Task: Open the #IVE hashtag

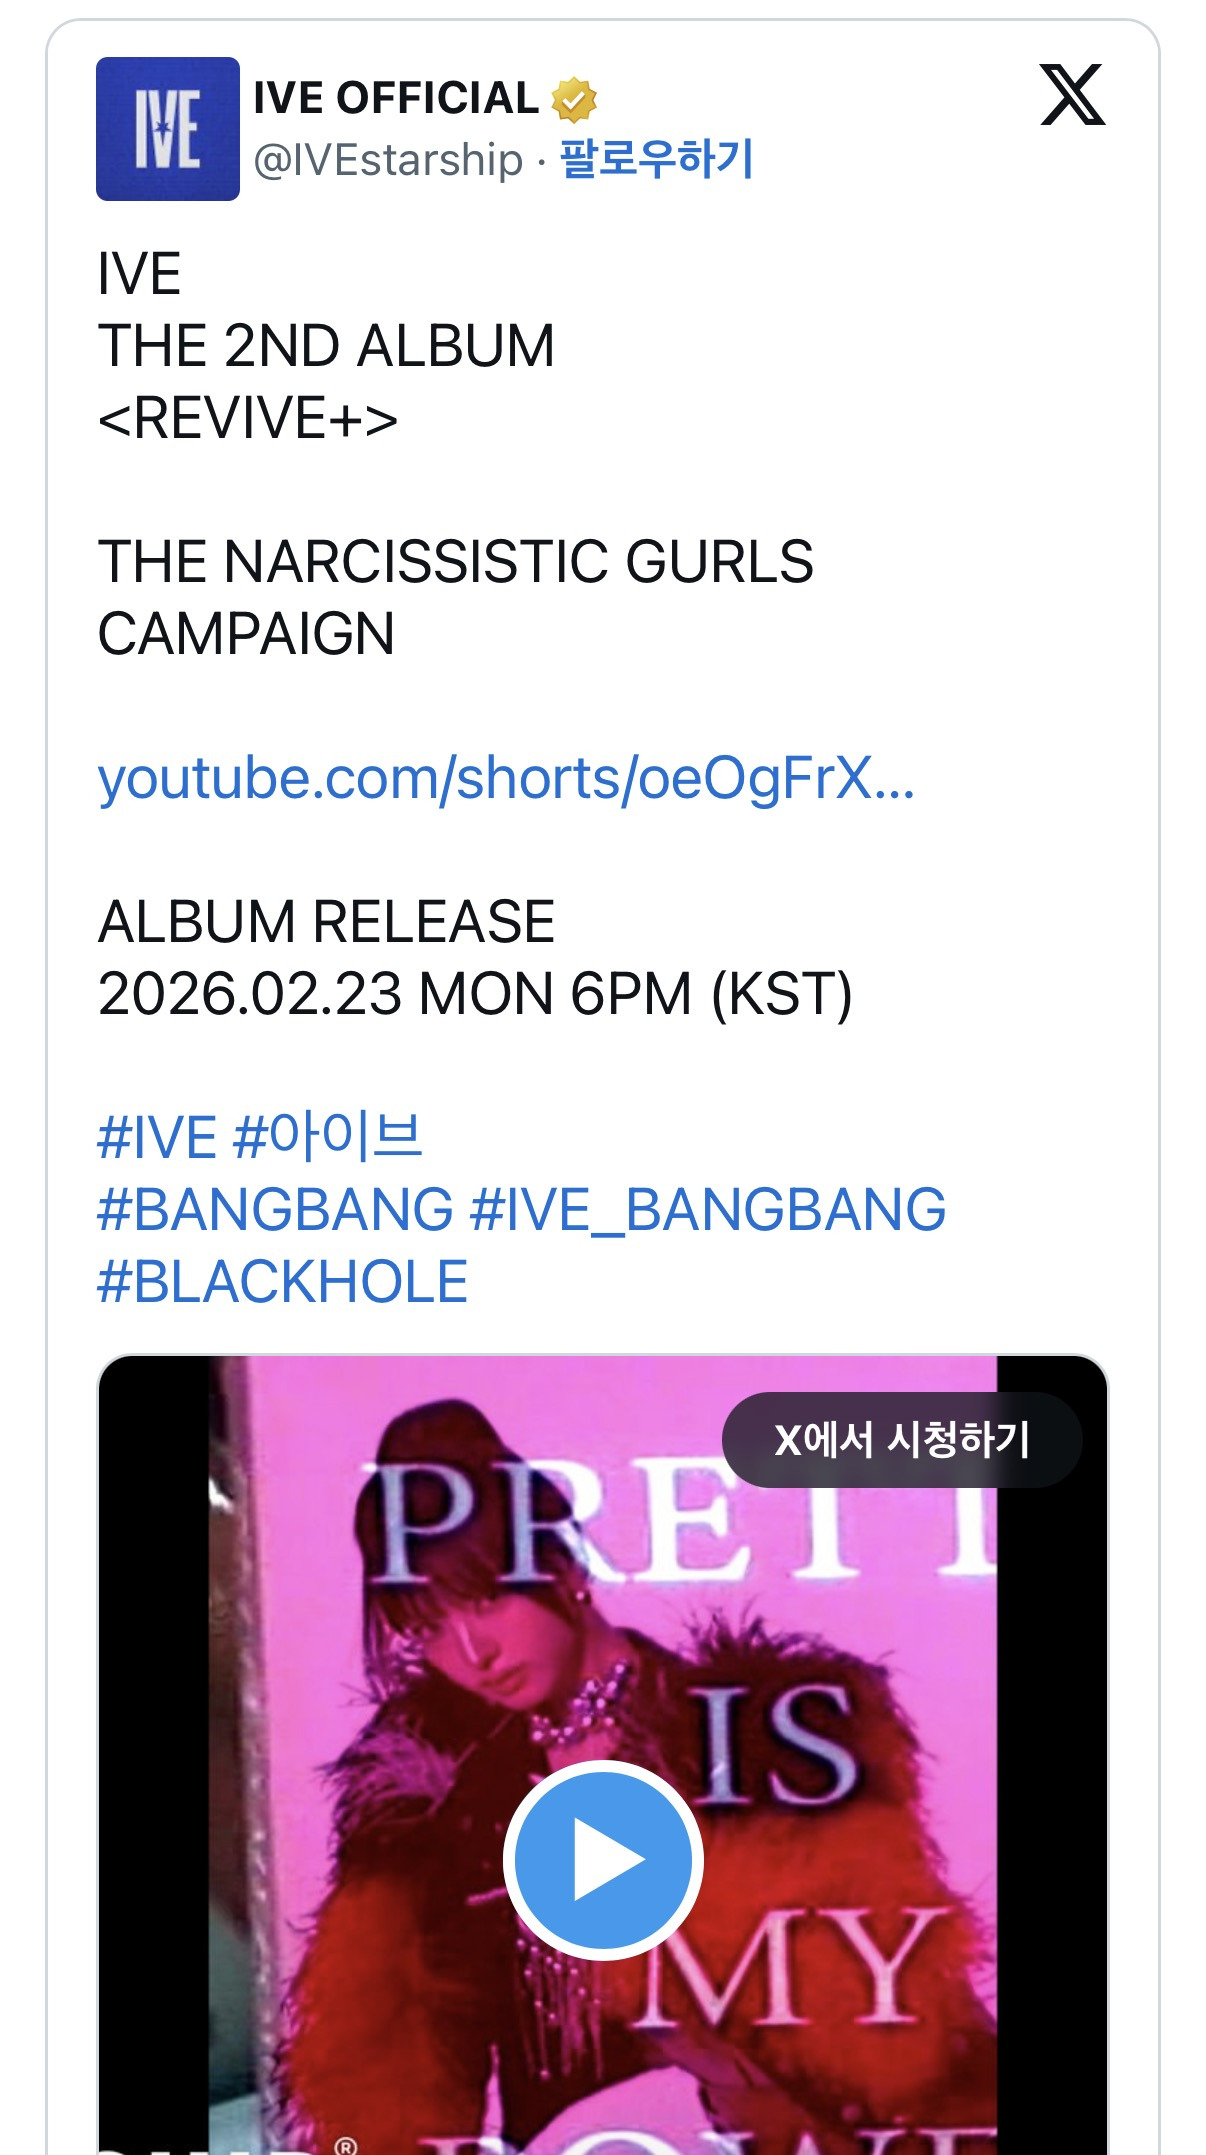Action: (157, 1138)
